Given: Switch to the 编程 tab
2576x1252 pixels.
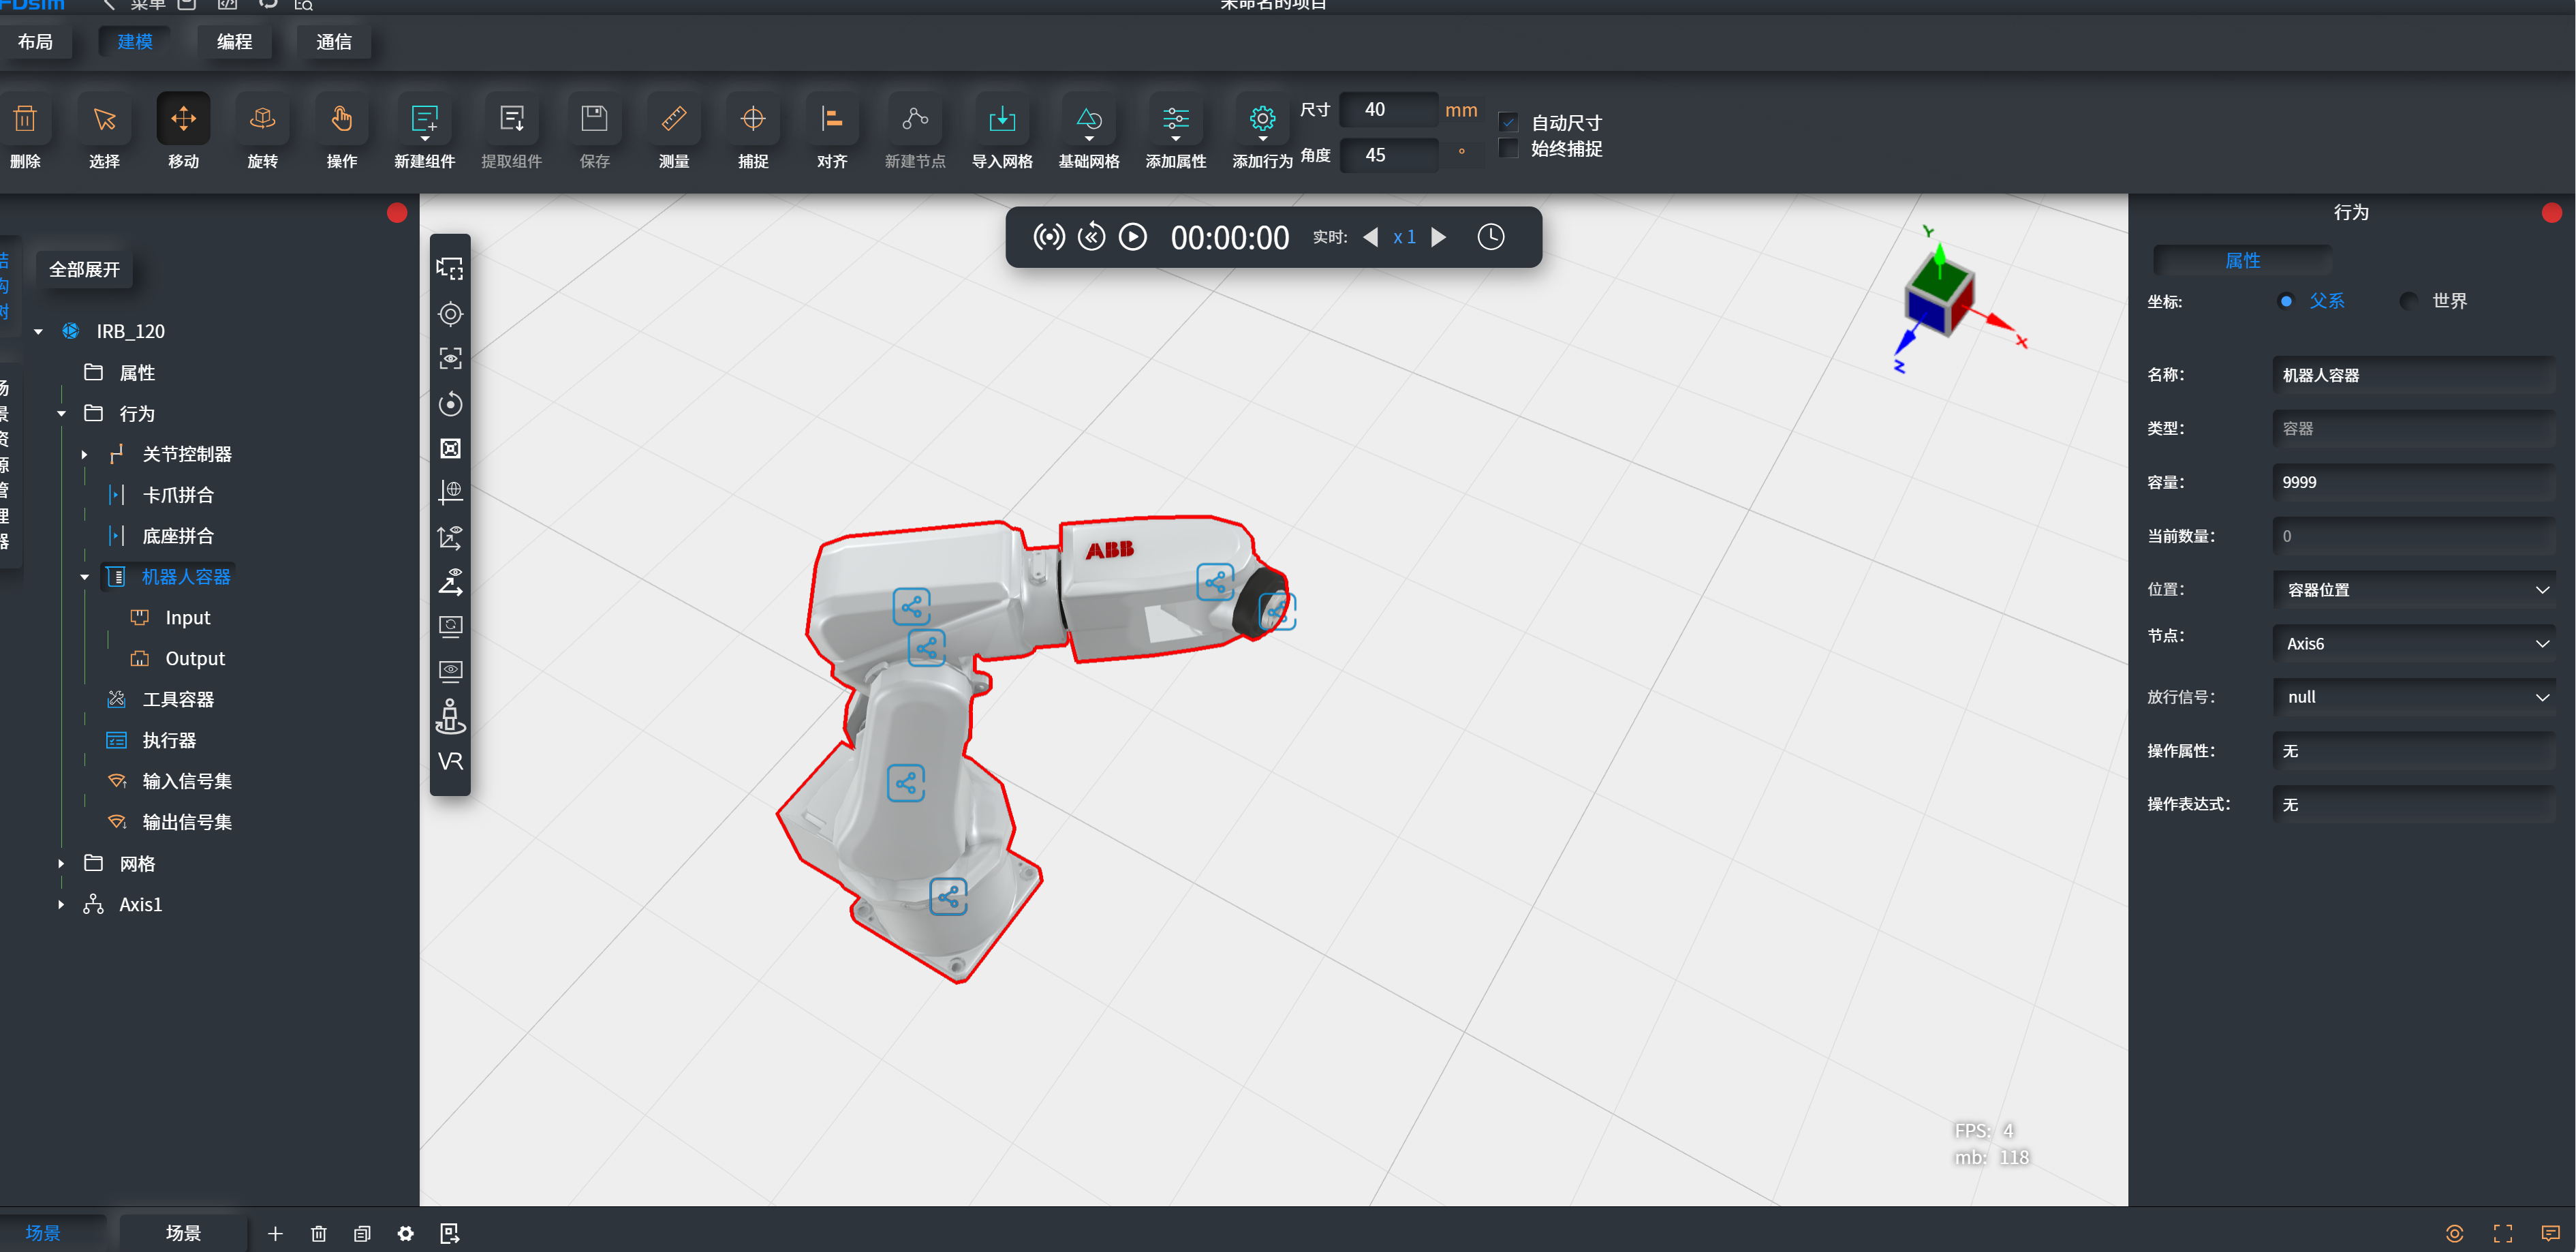Looking at the screenshot, I should tap(234, 42).
